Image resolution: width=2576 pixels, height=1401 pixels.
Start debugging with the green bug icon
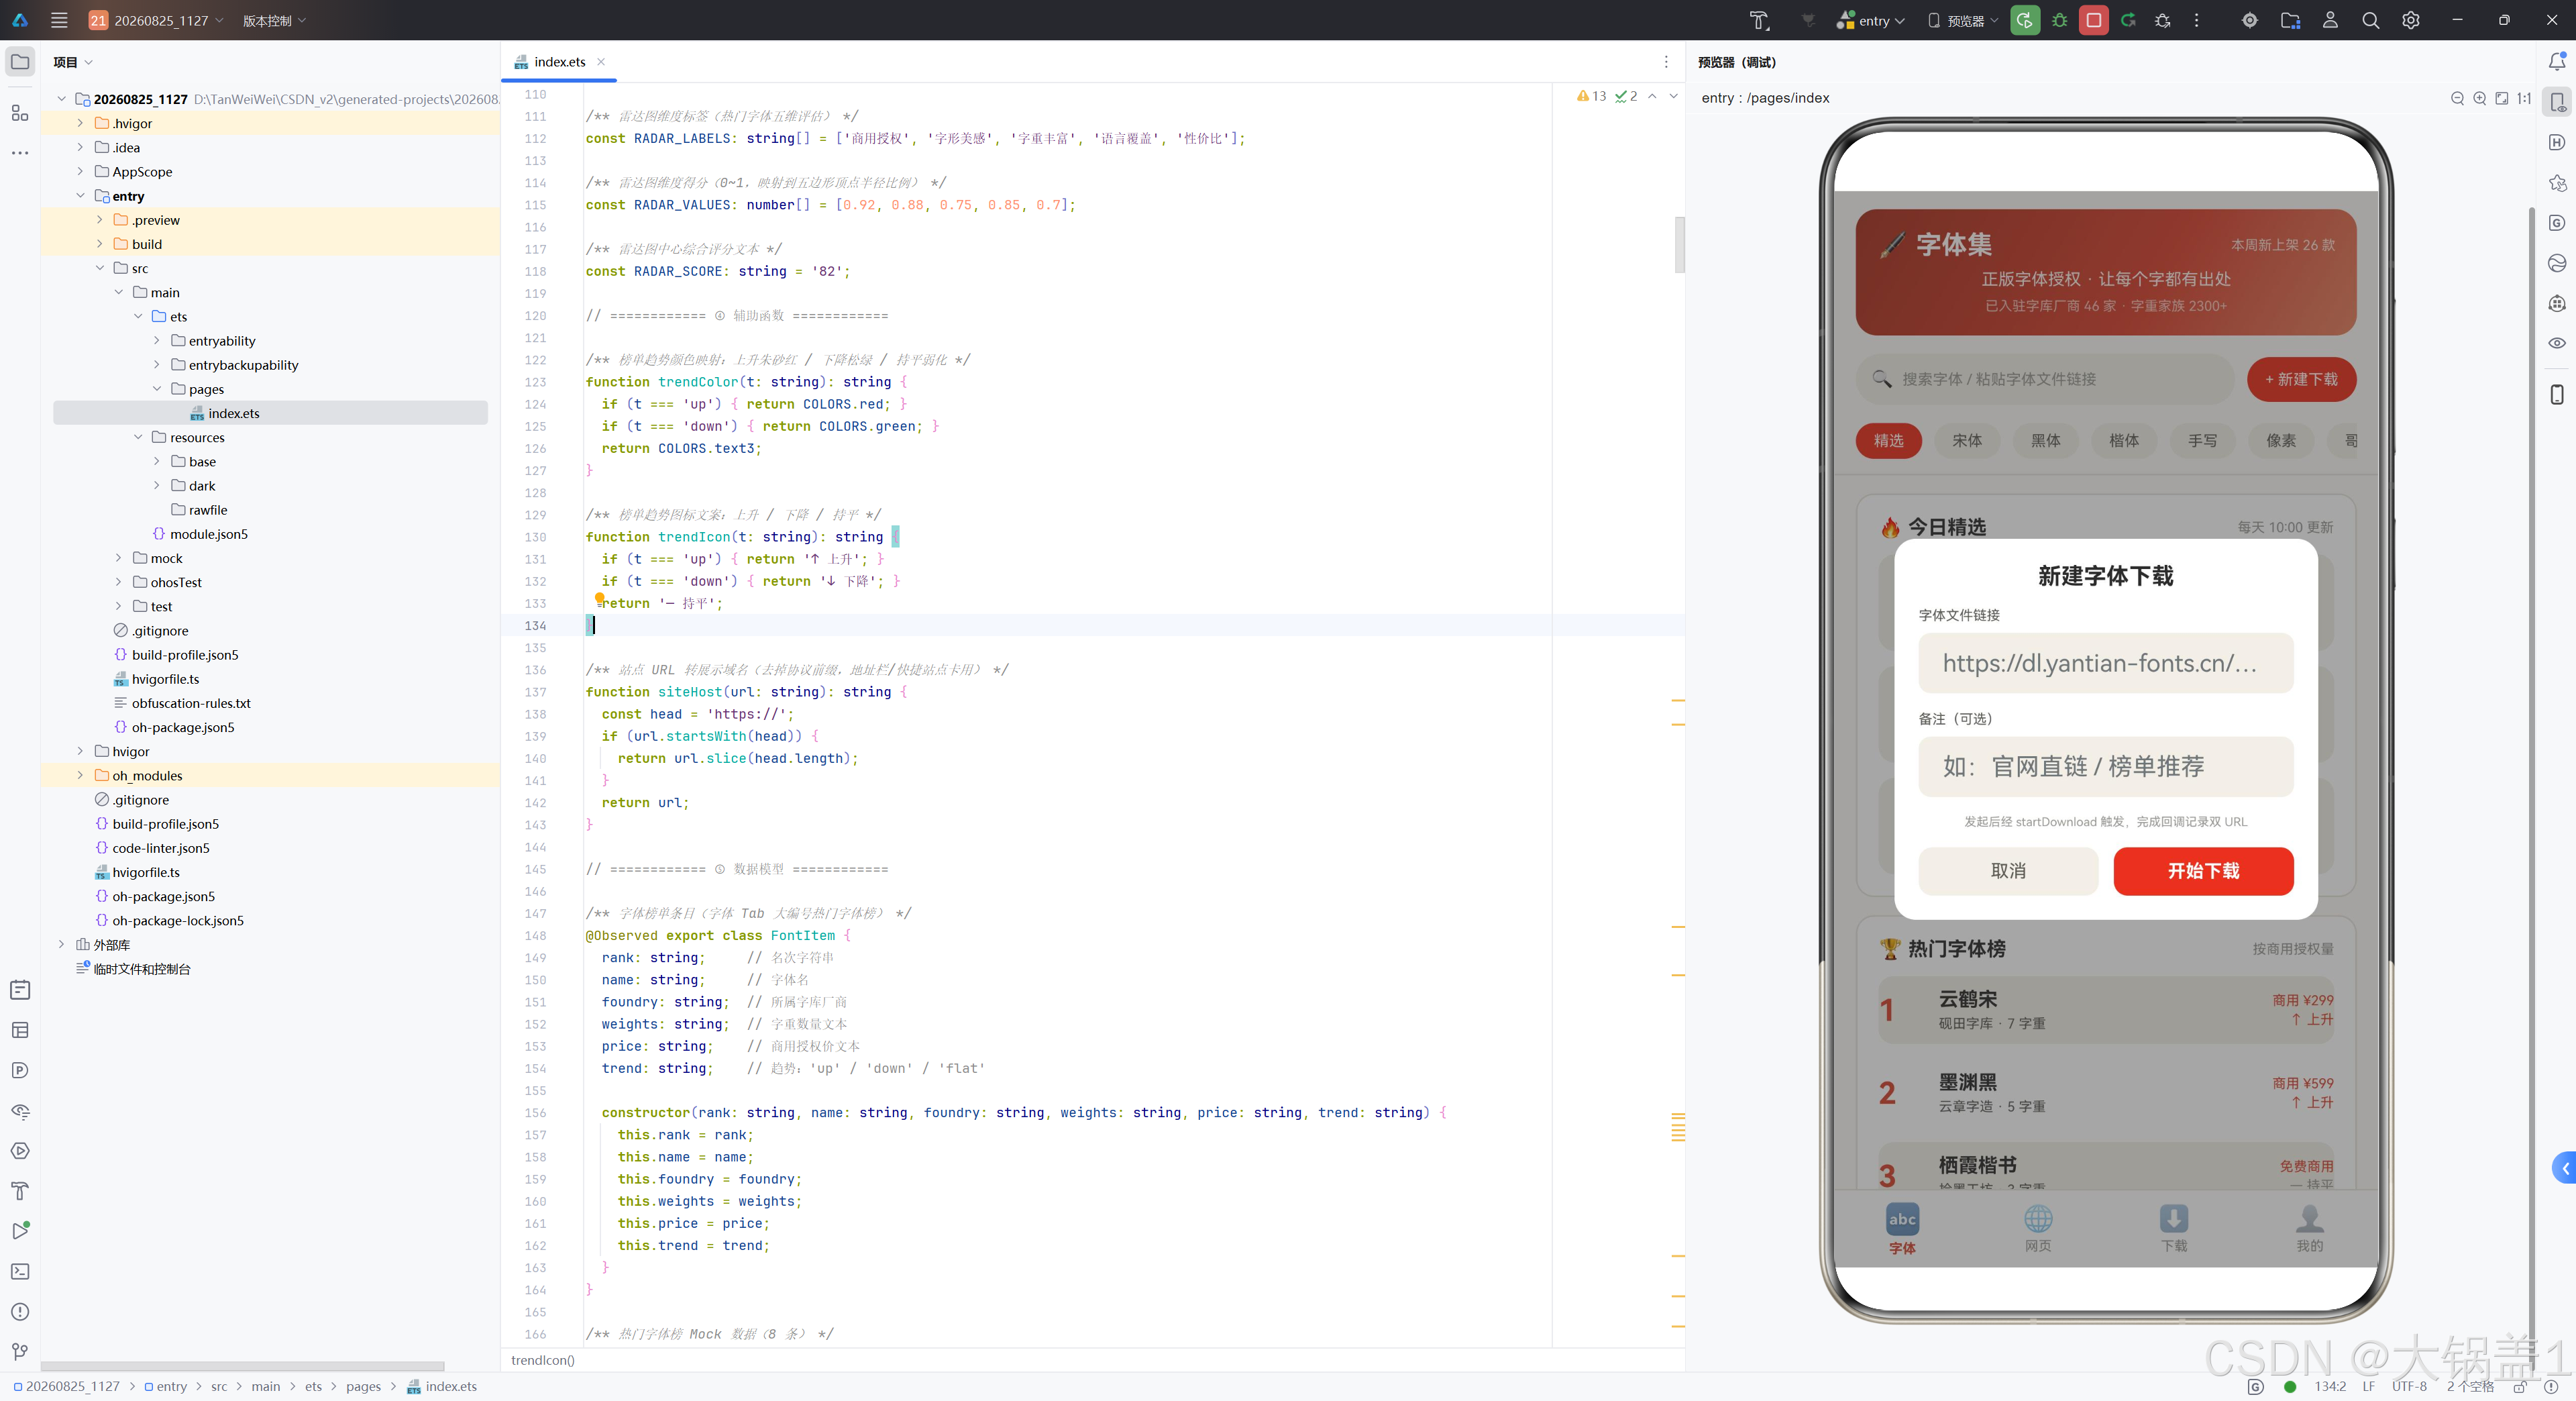tap(2060, 20)
